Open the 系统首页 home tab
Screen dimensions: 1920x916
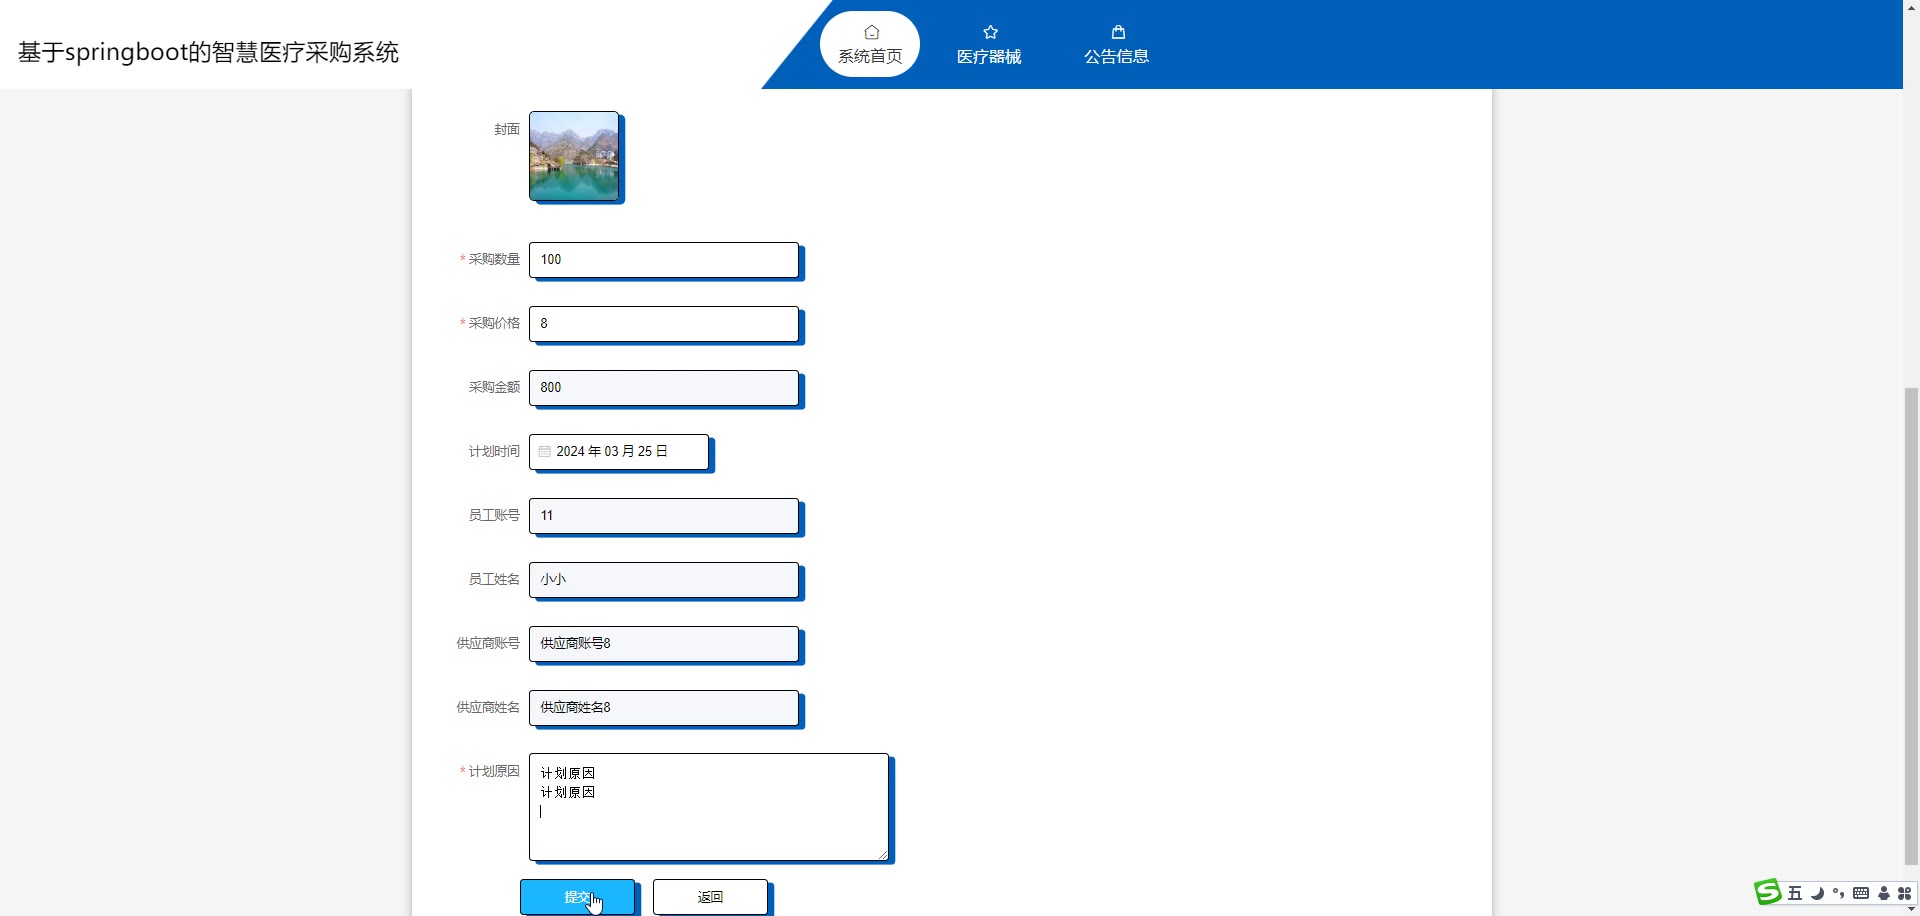coord(869,44)
